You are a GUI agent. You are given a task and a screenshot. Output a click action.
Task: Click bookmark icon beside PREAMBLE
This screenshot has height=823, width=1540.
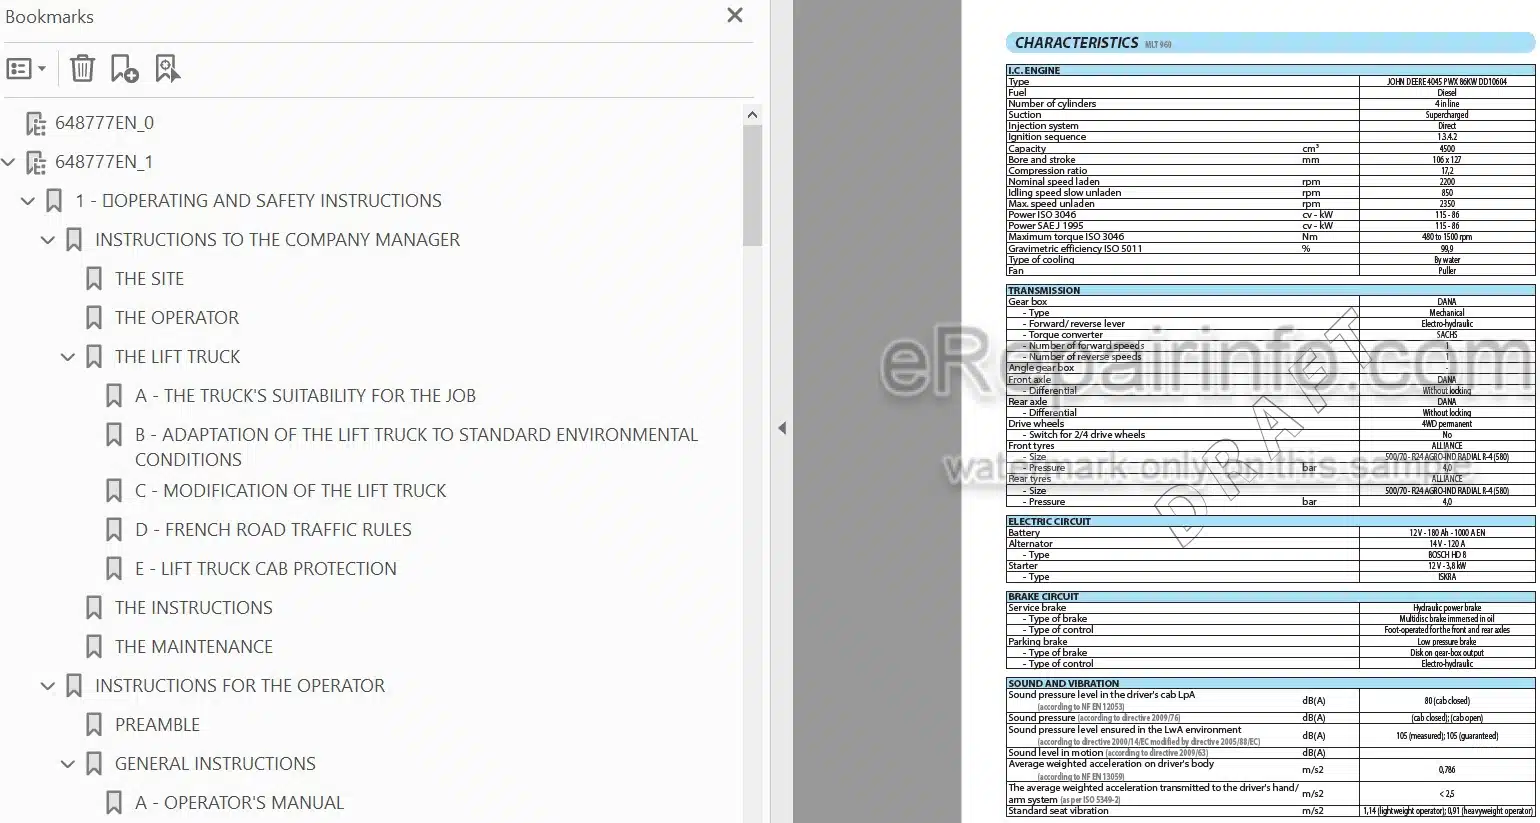pos(94,725)
